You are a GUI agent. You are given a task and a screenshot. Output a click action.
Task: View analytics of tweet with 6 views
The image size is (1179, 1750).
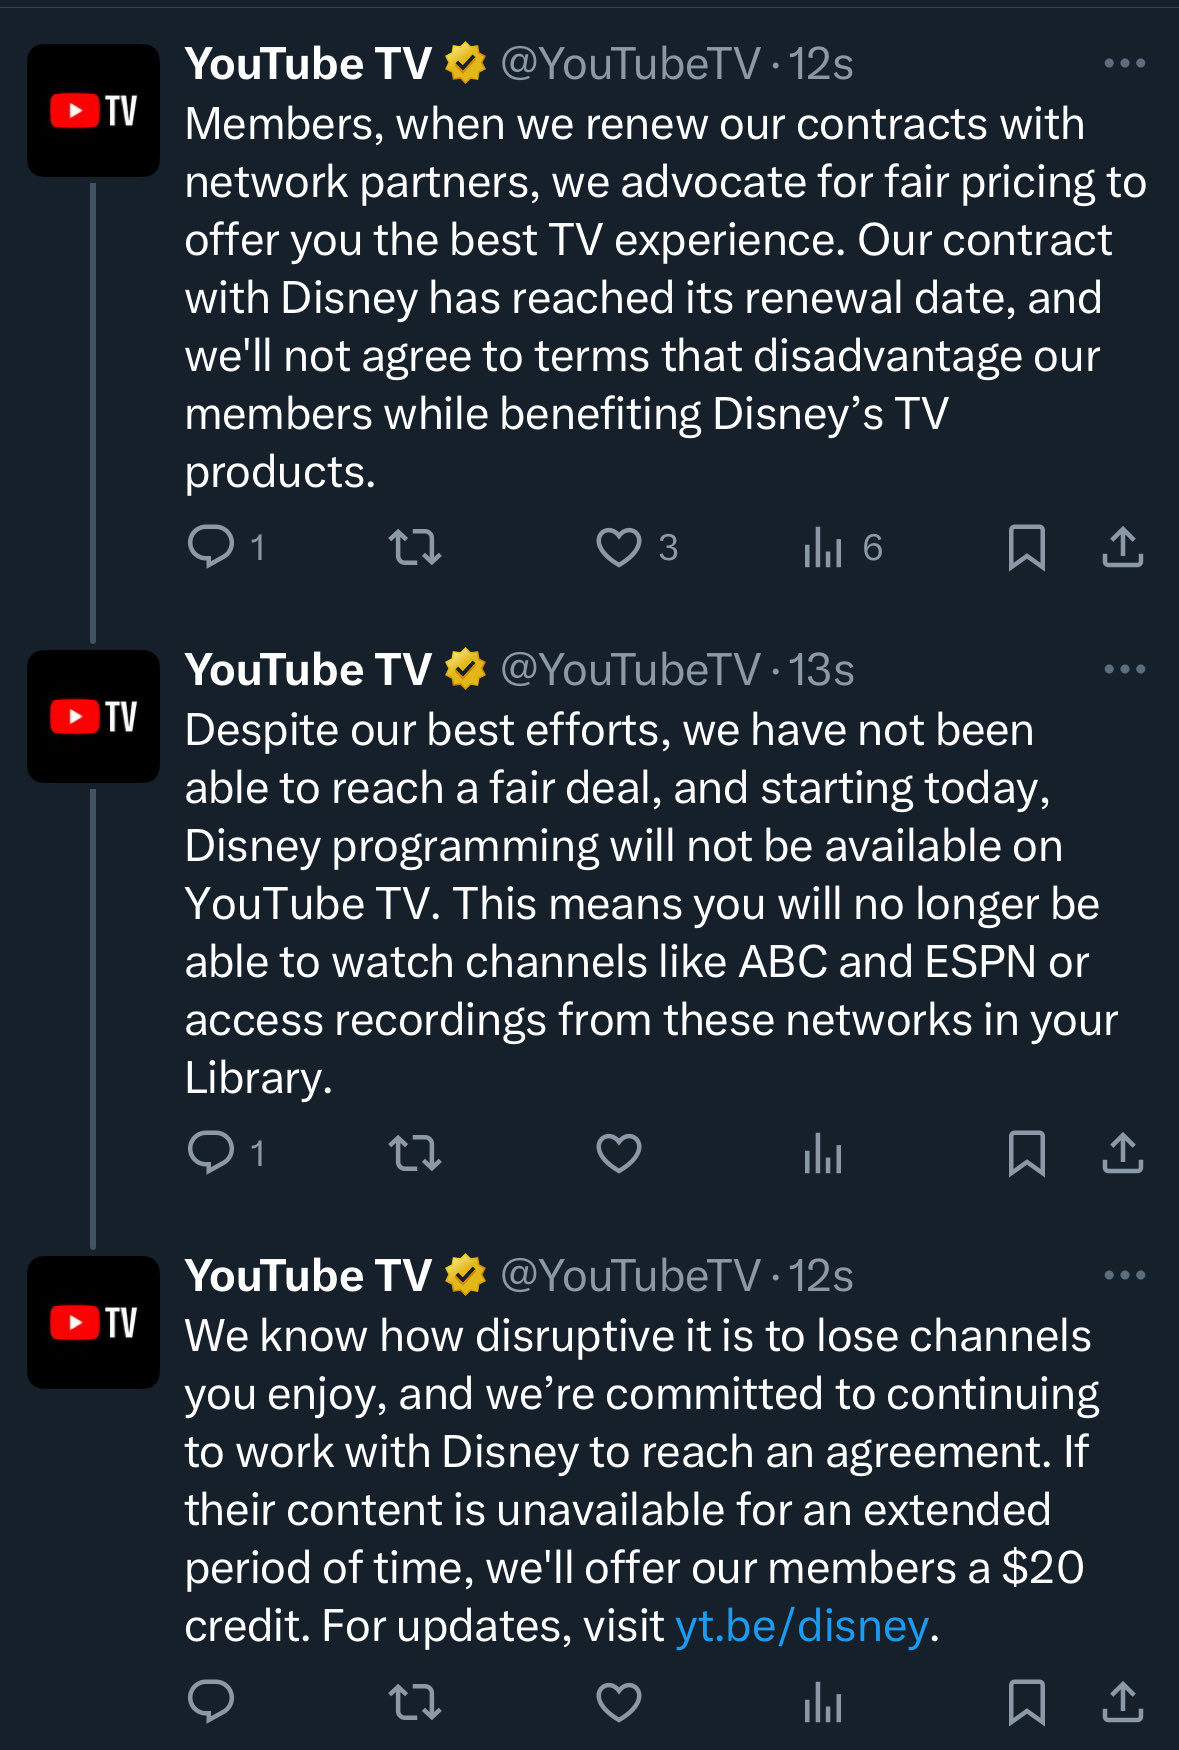[823, 547]
